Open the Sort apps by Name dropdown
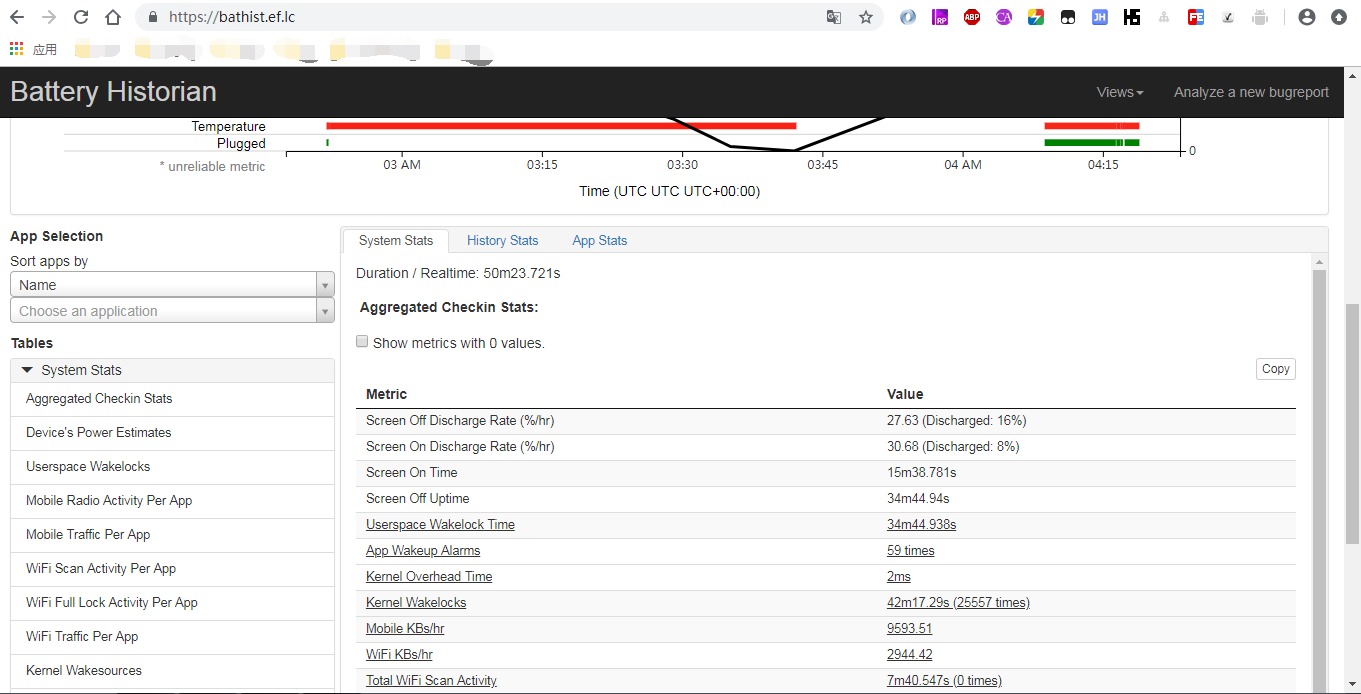 click(x=172, y=285)
